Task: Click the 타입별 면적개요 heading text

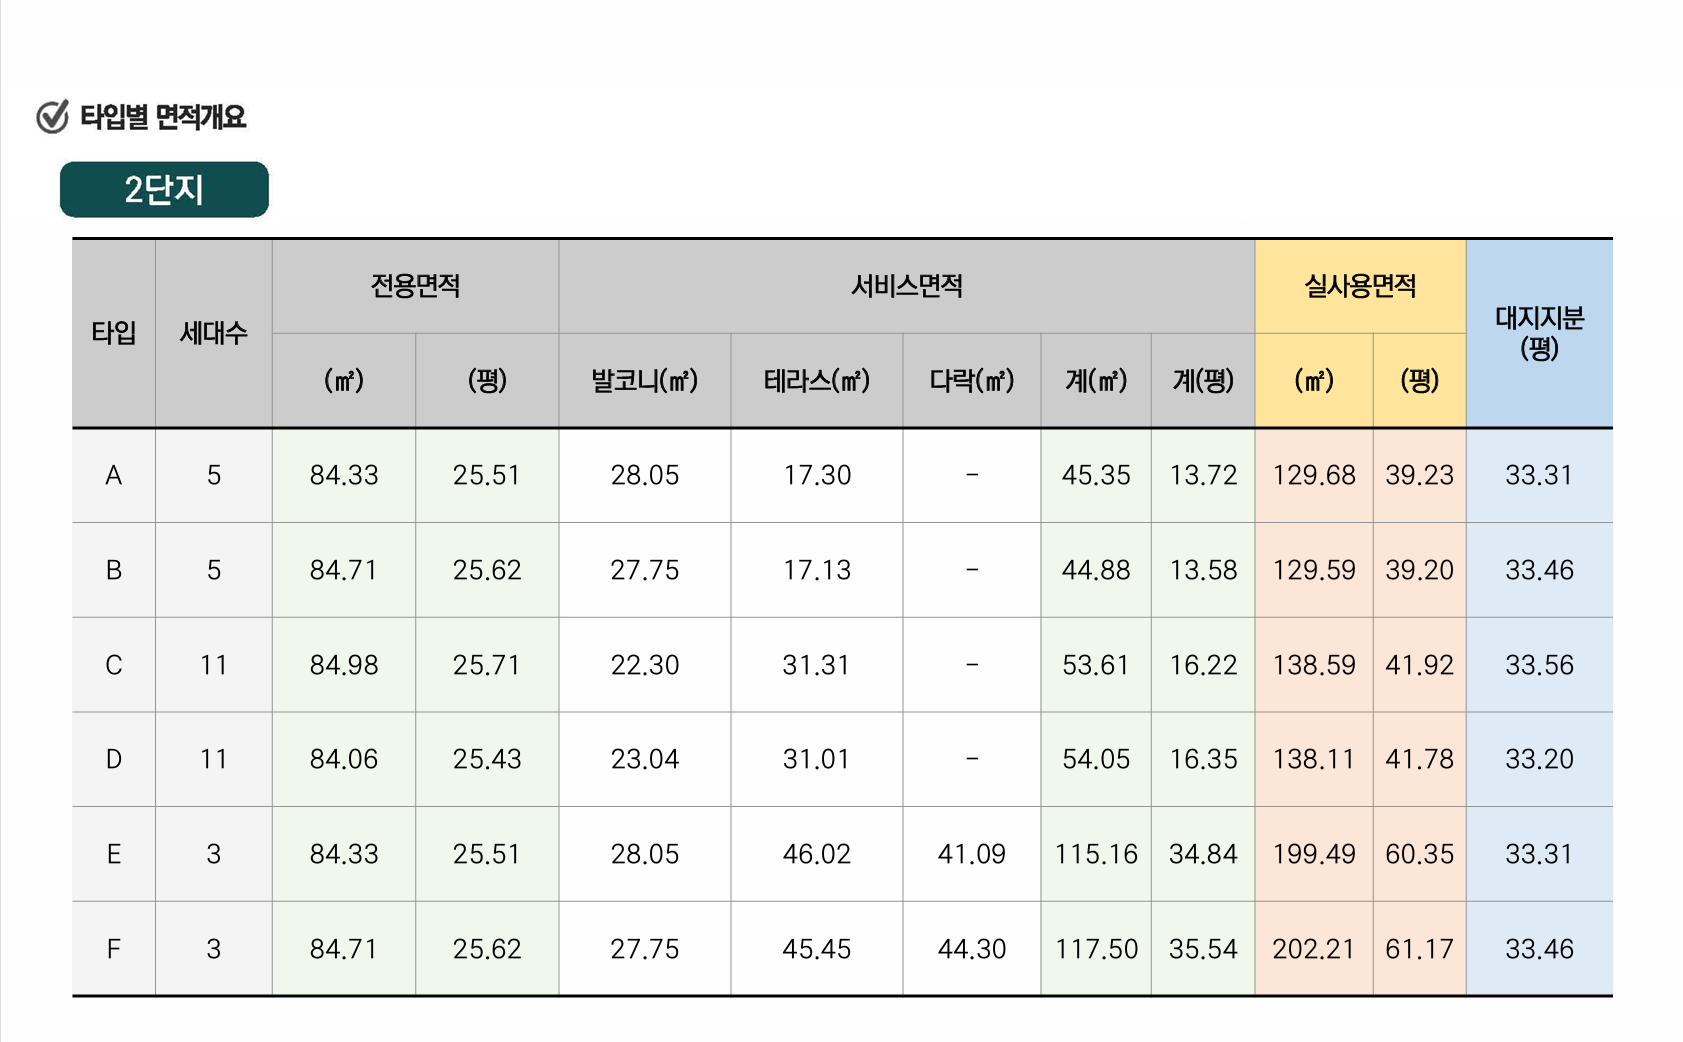Action: click(163, 117)
